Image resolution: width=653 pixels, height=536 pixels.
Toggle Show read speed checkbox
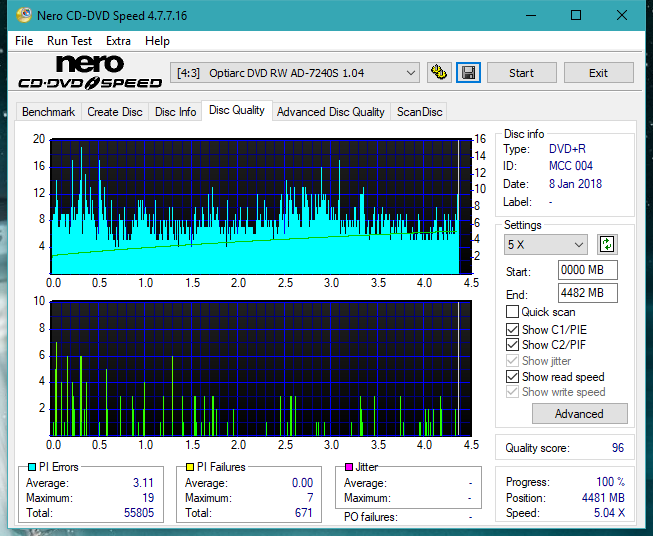[x=512, y=376]
